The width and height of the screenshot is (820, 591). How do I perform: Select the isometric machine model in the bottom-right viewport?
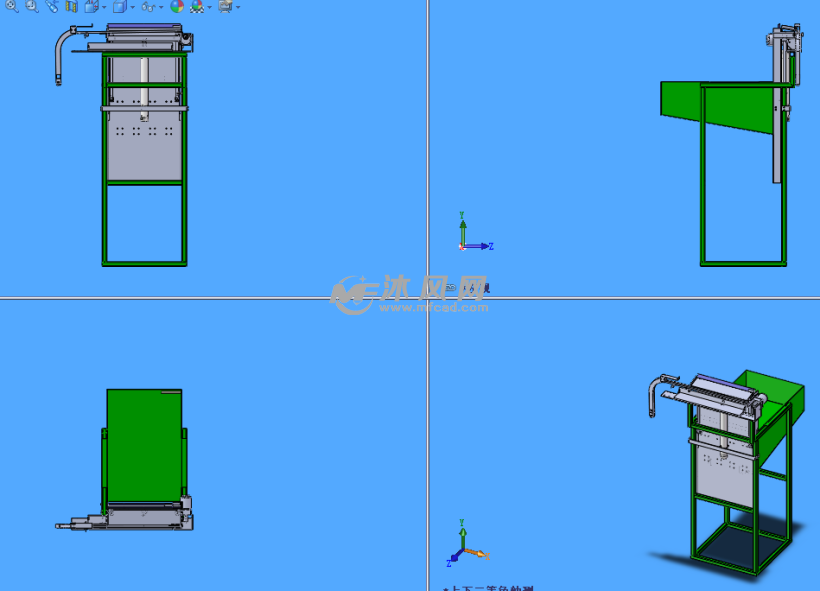(x=726, y=472)
